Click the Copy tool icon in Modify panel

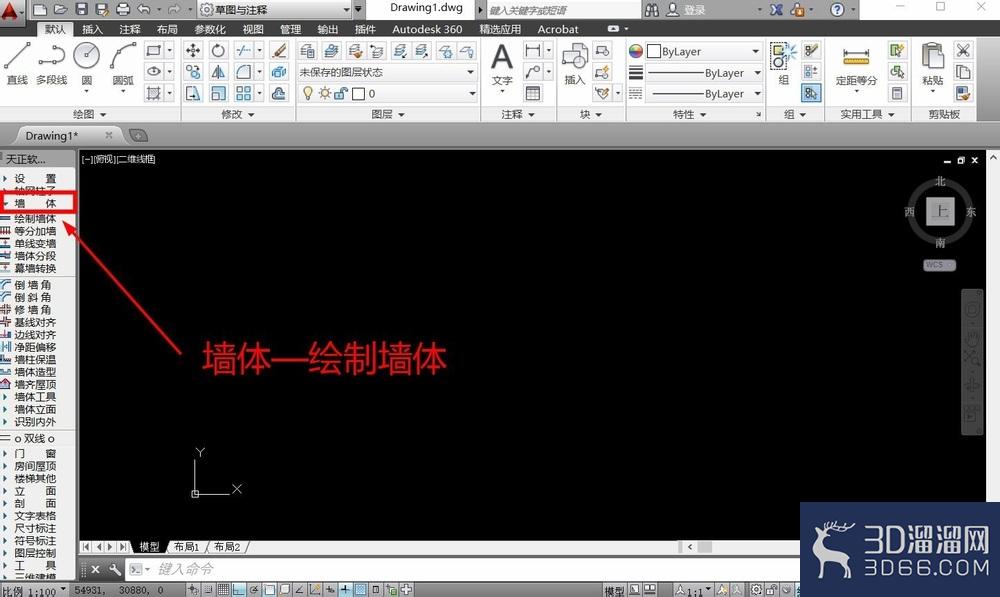pyautogui.click(x=193, y=72)
